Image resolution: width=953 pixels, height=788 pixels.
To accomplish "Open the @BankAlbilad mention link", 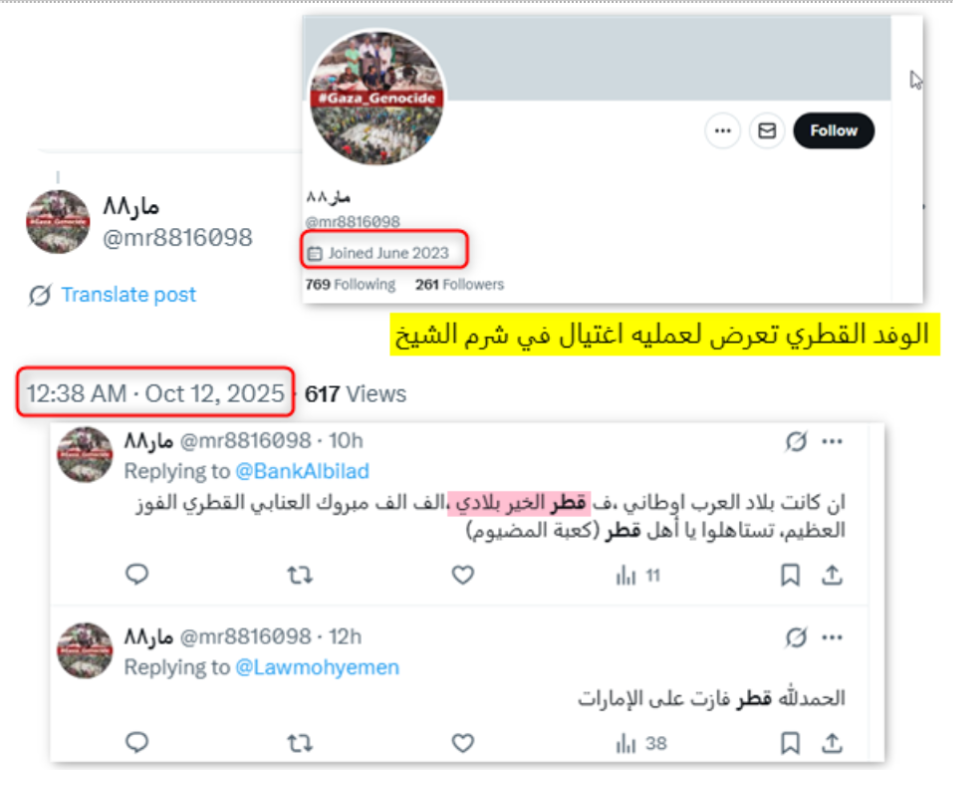I will tap(302, 471).
